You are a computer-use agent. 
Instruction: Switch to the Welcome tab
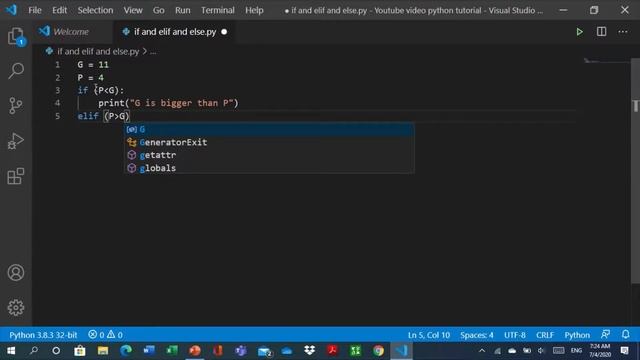pyautogui.click(x=71, y=32)
